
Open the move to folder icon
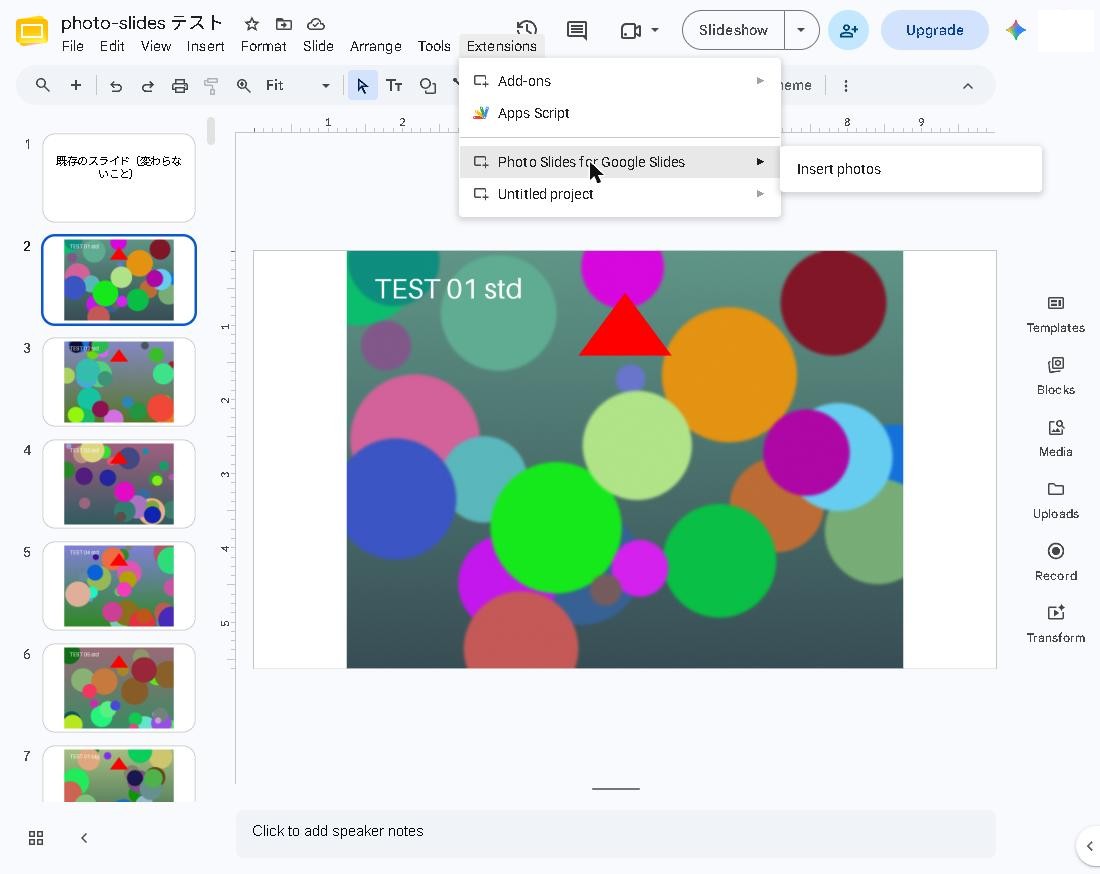(x=283, y=25)
